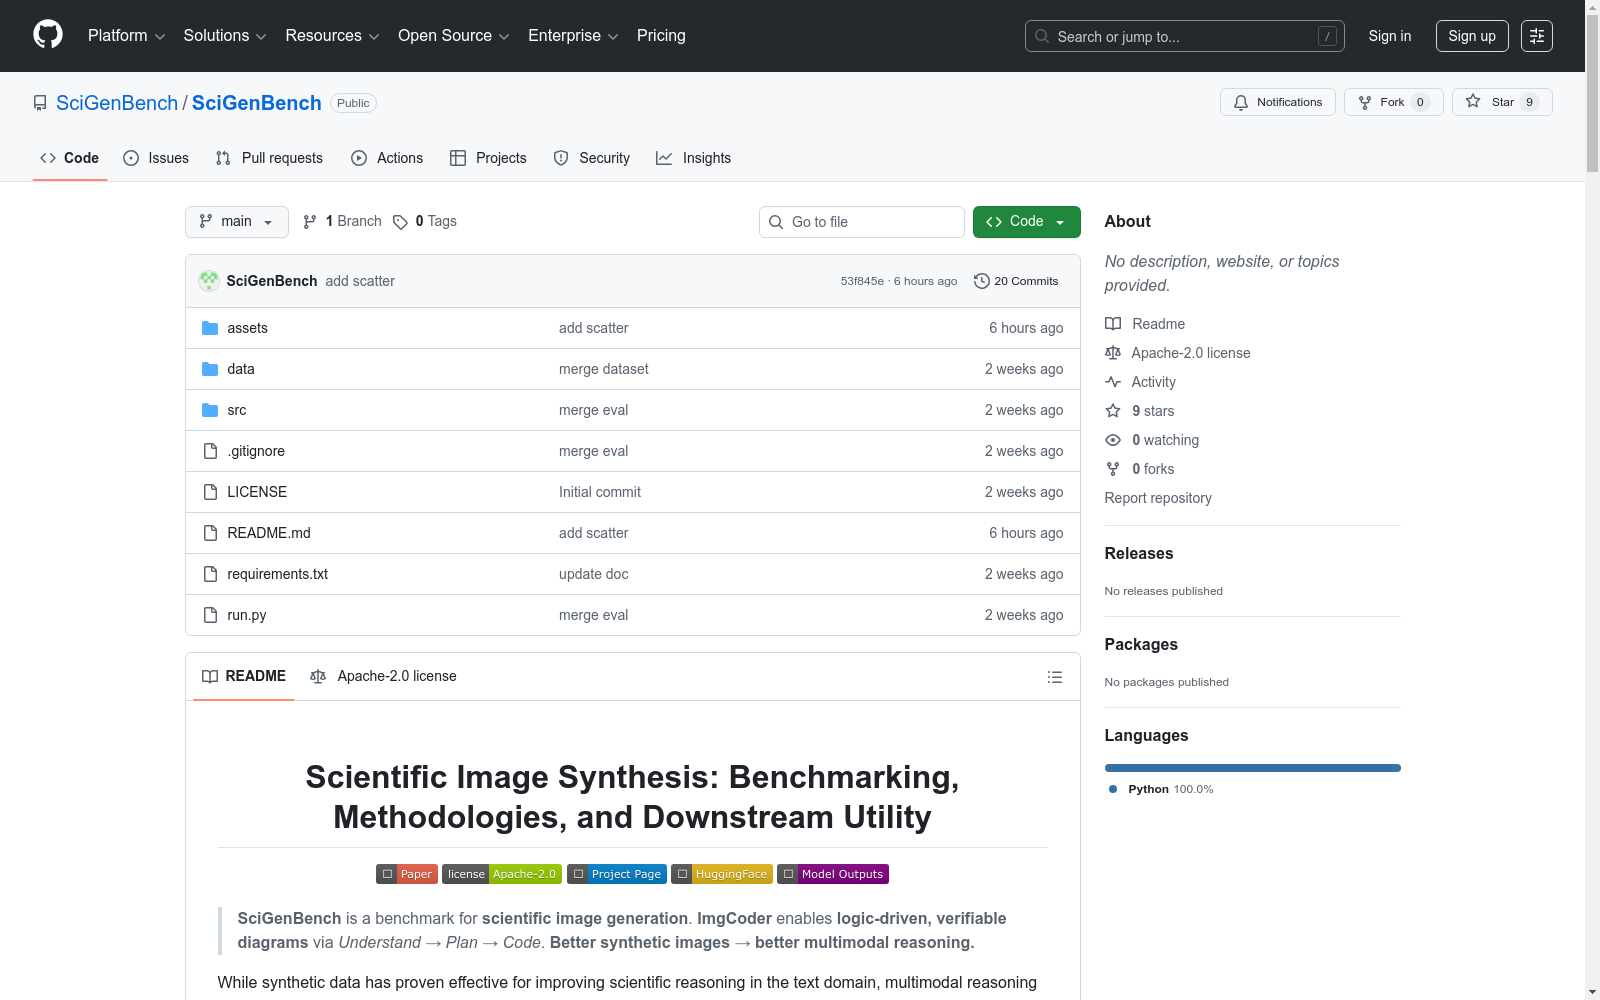The height and width of the screenshot is (1000, 1600).
Task: Click the branch icon beside 1 Branch
Action: (x=310, y=222)
